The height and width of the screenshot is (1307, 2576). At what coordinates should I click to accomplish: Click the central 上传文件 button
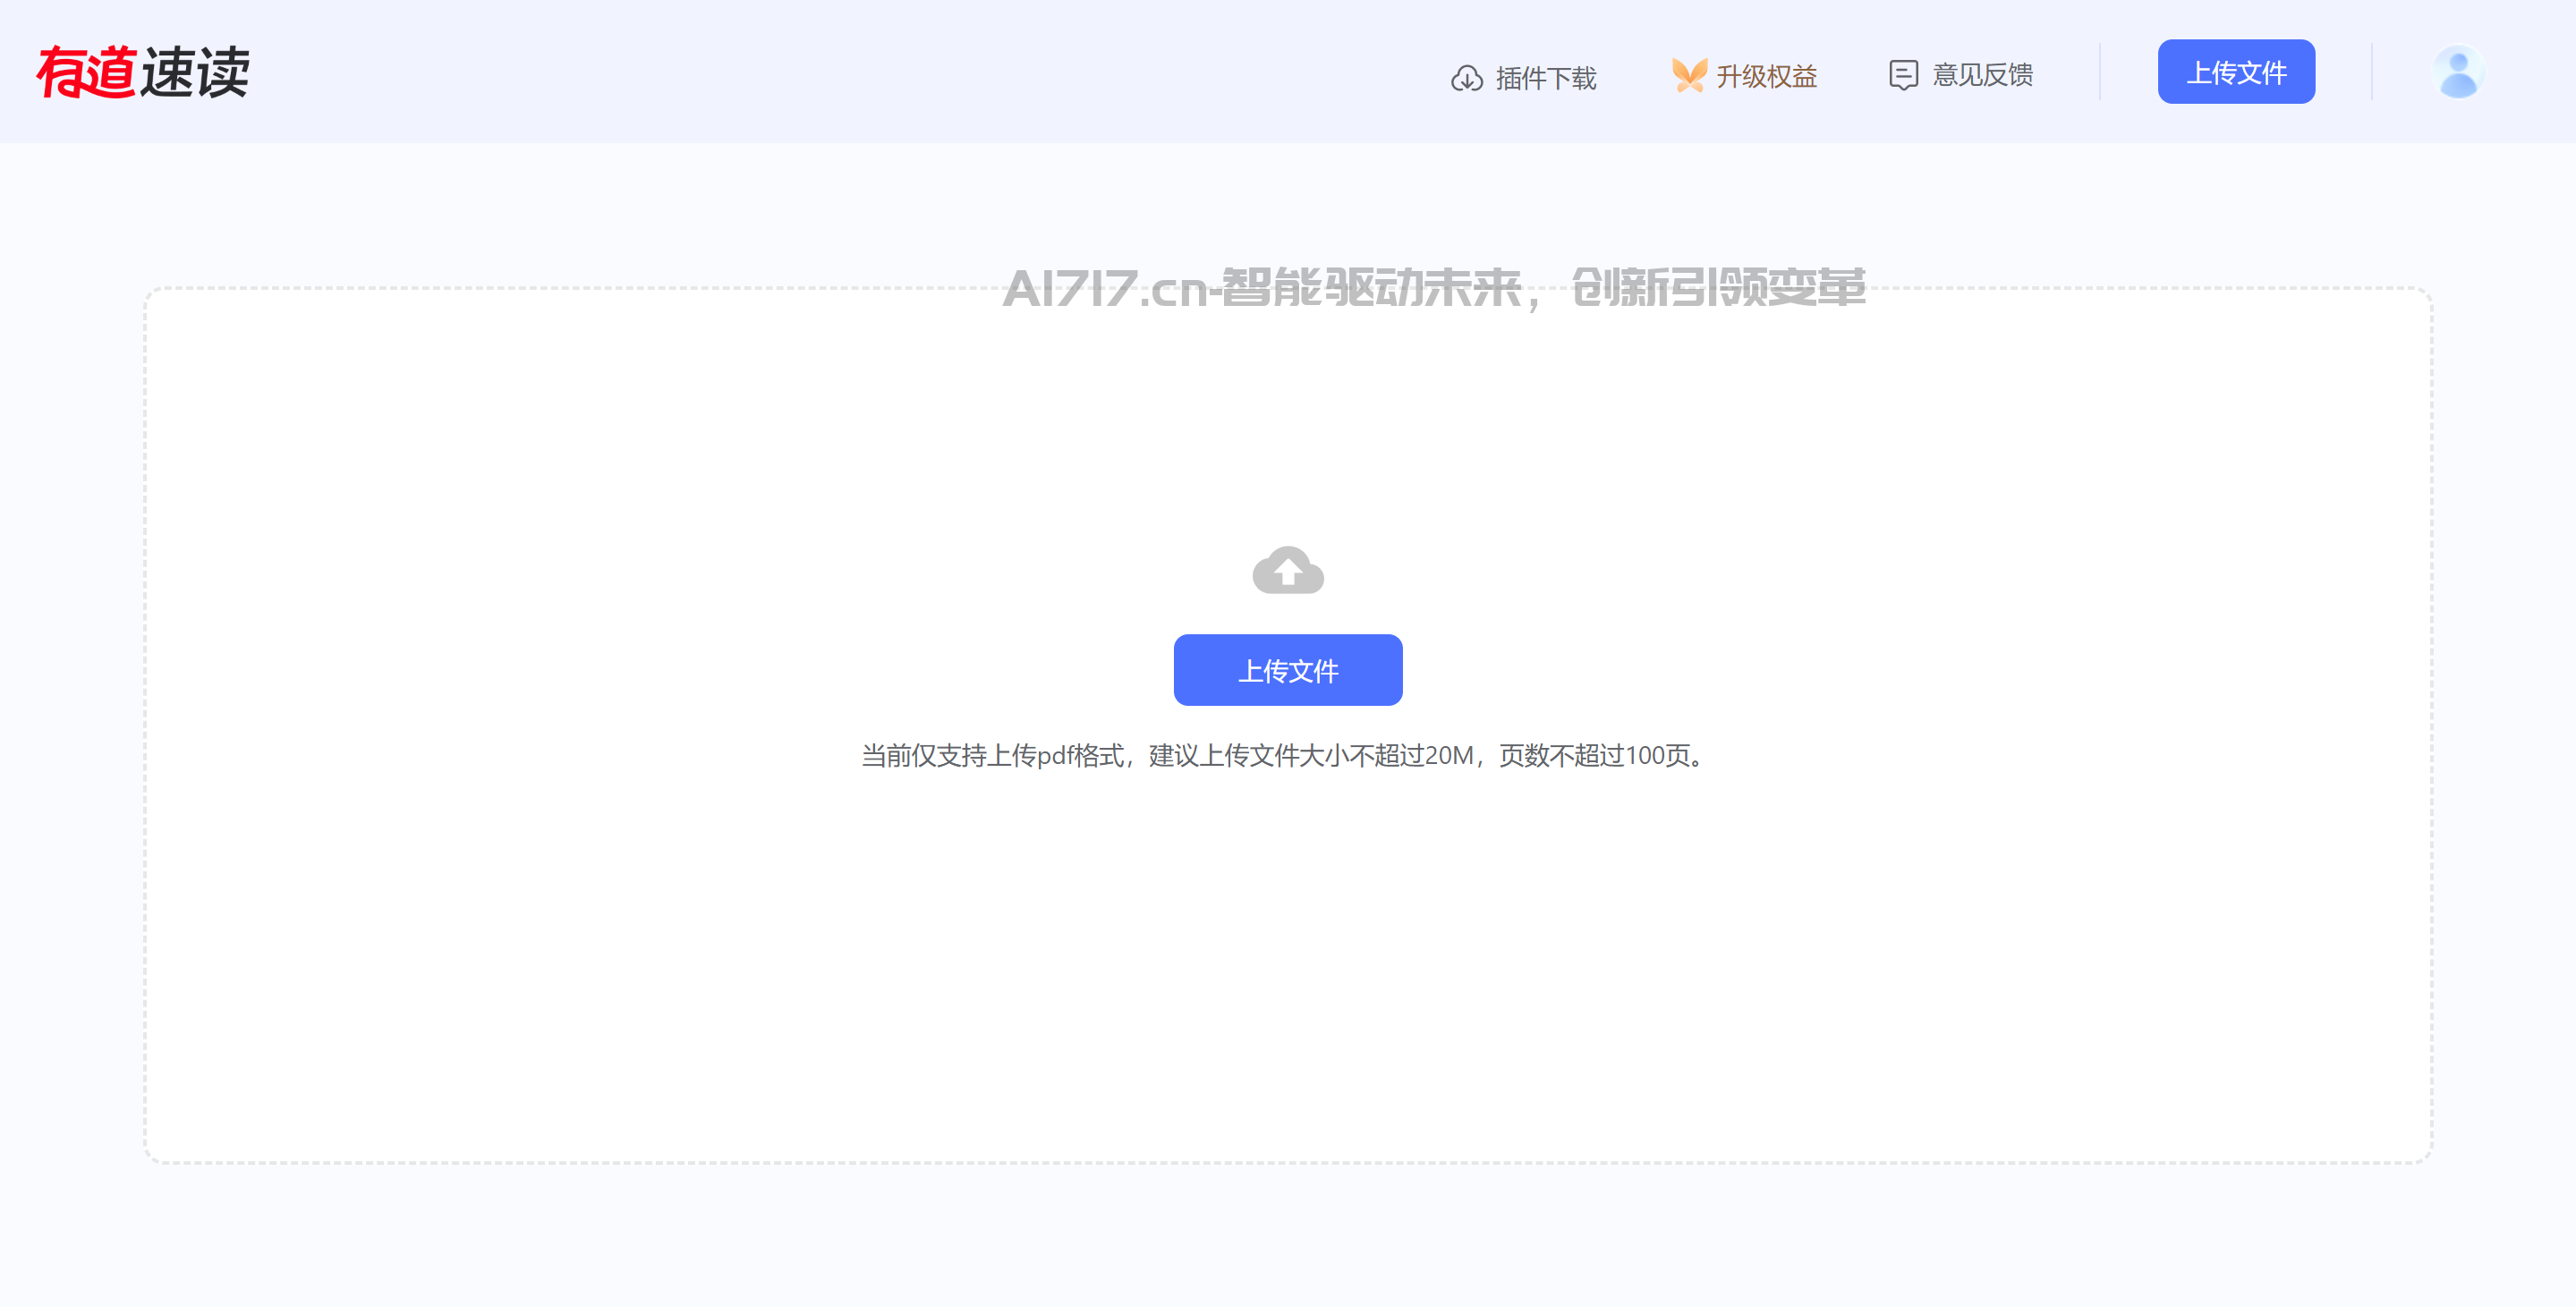[x=1288, y=670]
